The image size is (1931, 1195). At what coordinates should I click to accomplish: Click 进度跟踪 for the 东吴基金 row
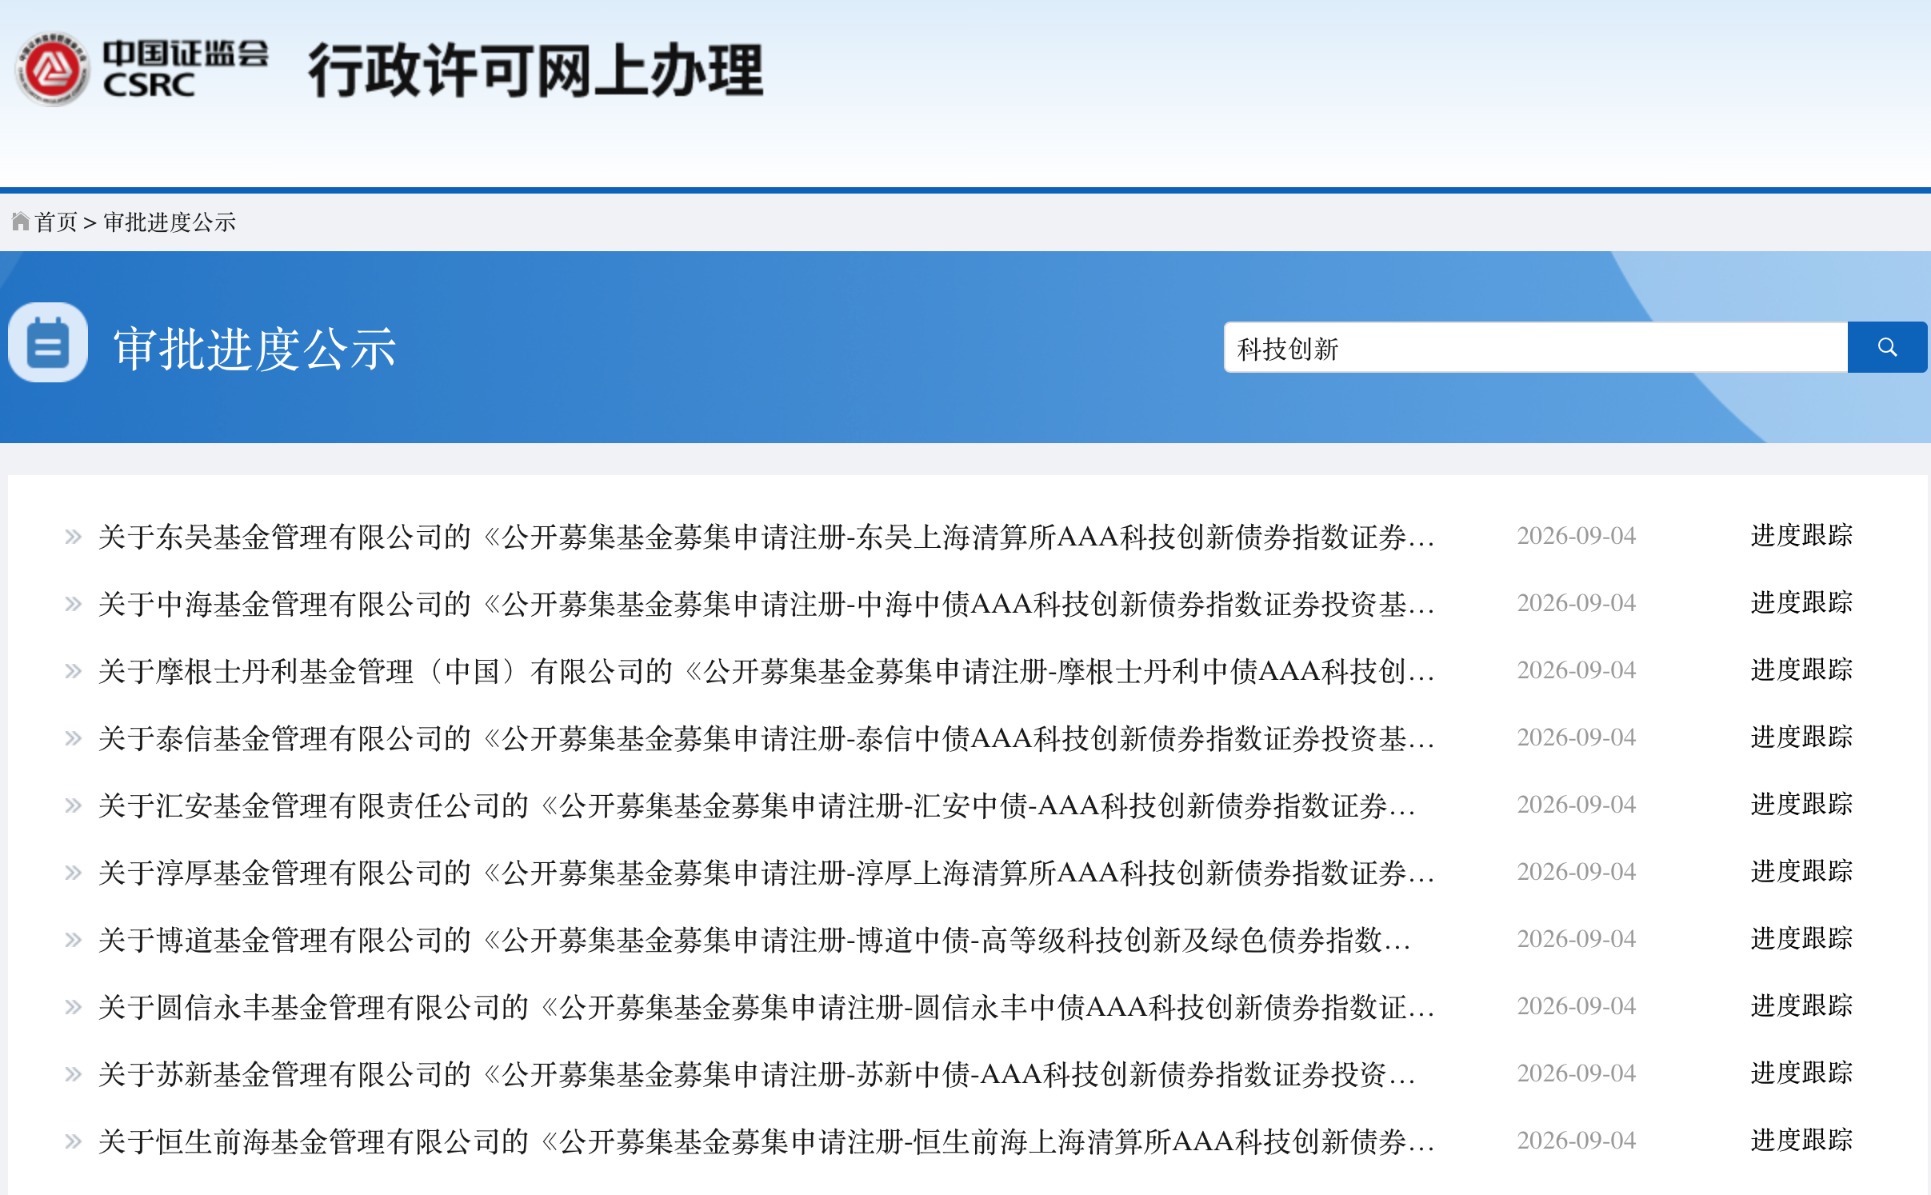1802,535
